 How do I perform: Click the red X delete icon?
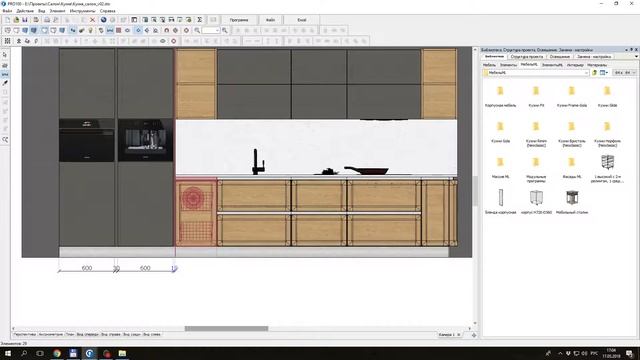pyautogui.click(x=93, y=20)
